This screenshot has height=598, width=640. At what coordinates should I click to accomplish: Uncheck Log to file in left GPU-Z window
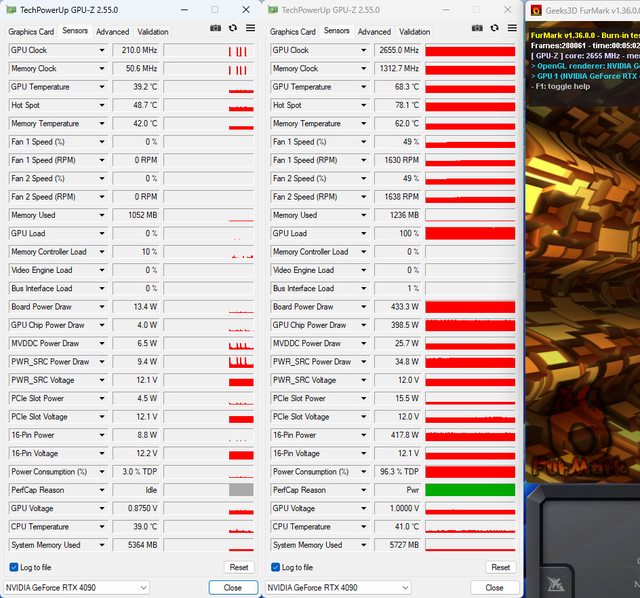point(14,567)
